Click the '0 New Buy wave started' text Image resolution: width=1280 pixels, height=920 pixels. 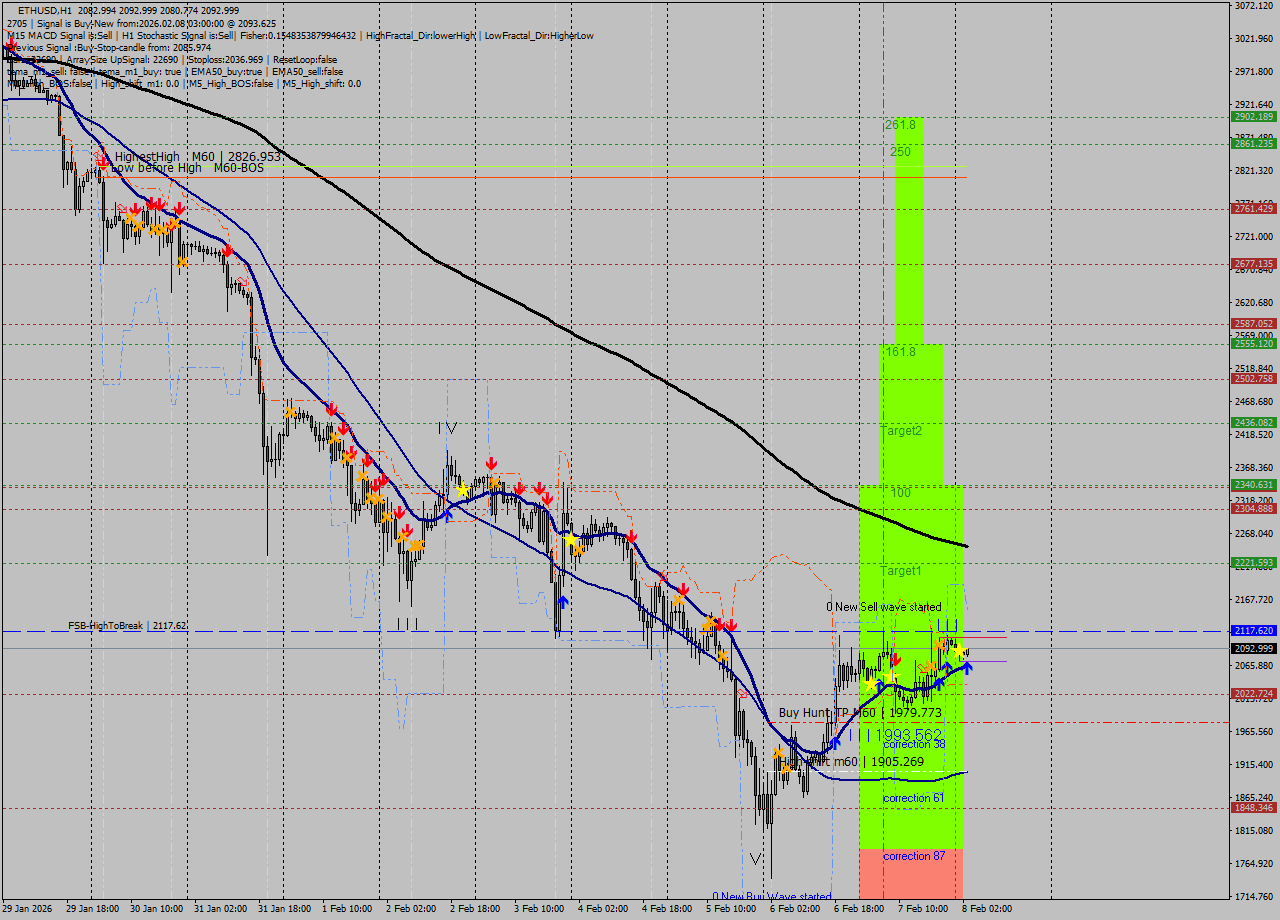[x=772, y=893]
